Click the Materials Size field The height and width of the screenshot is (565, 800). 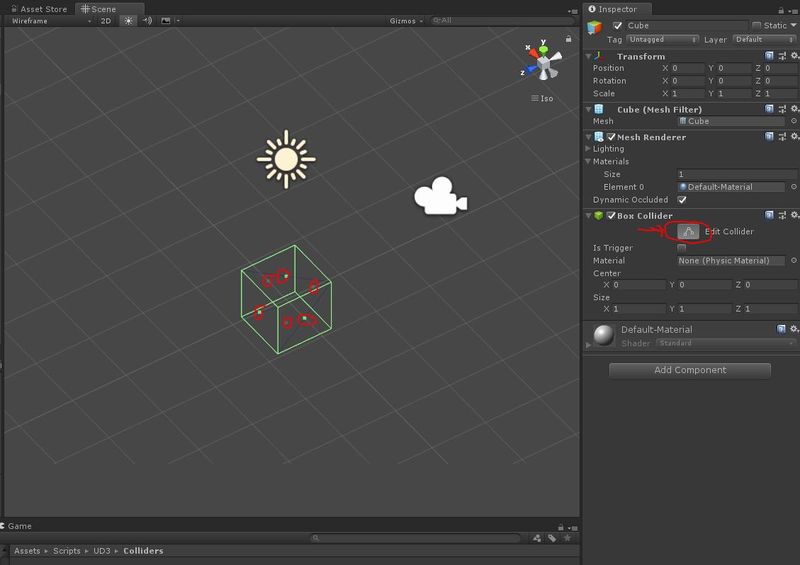coord(736,174)
